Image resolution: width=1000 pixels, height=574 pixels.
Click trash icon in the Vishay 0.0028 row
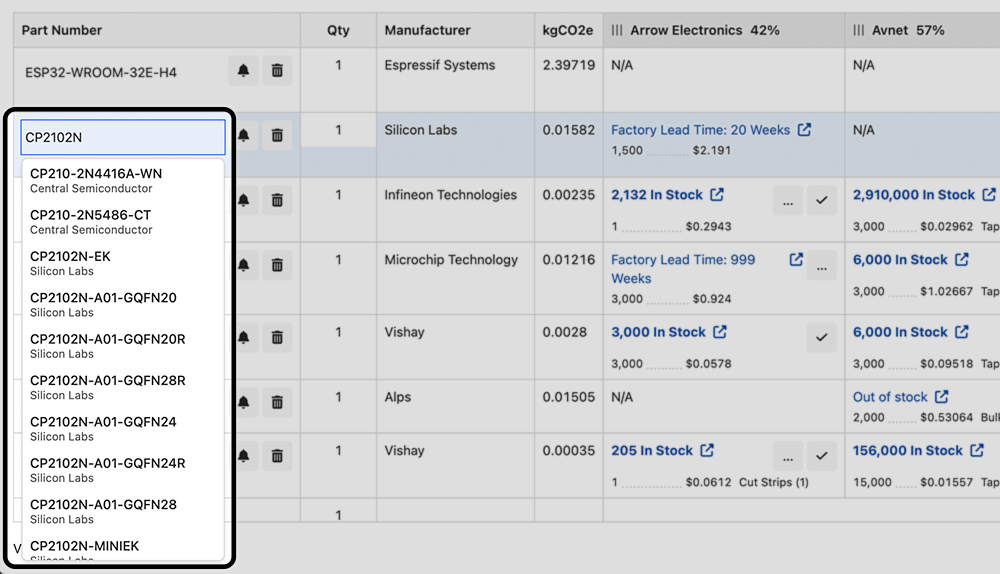(277, 337)
